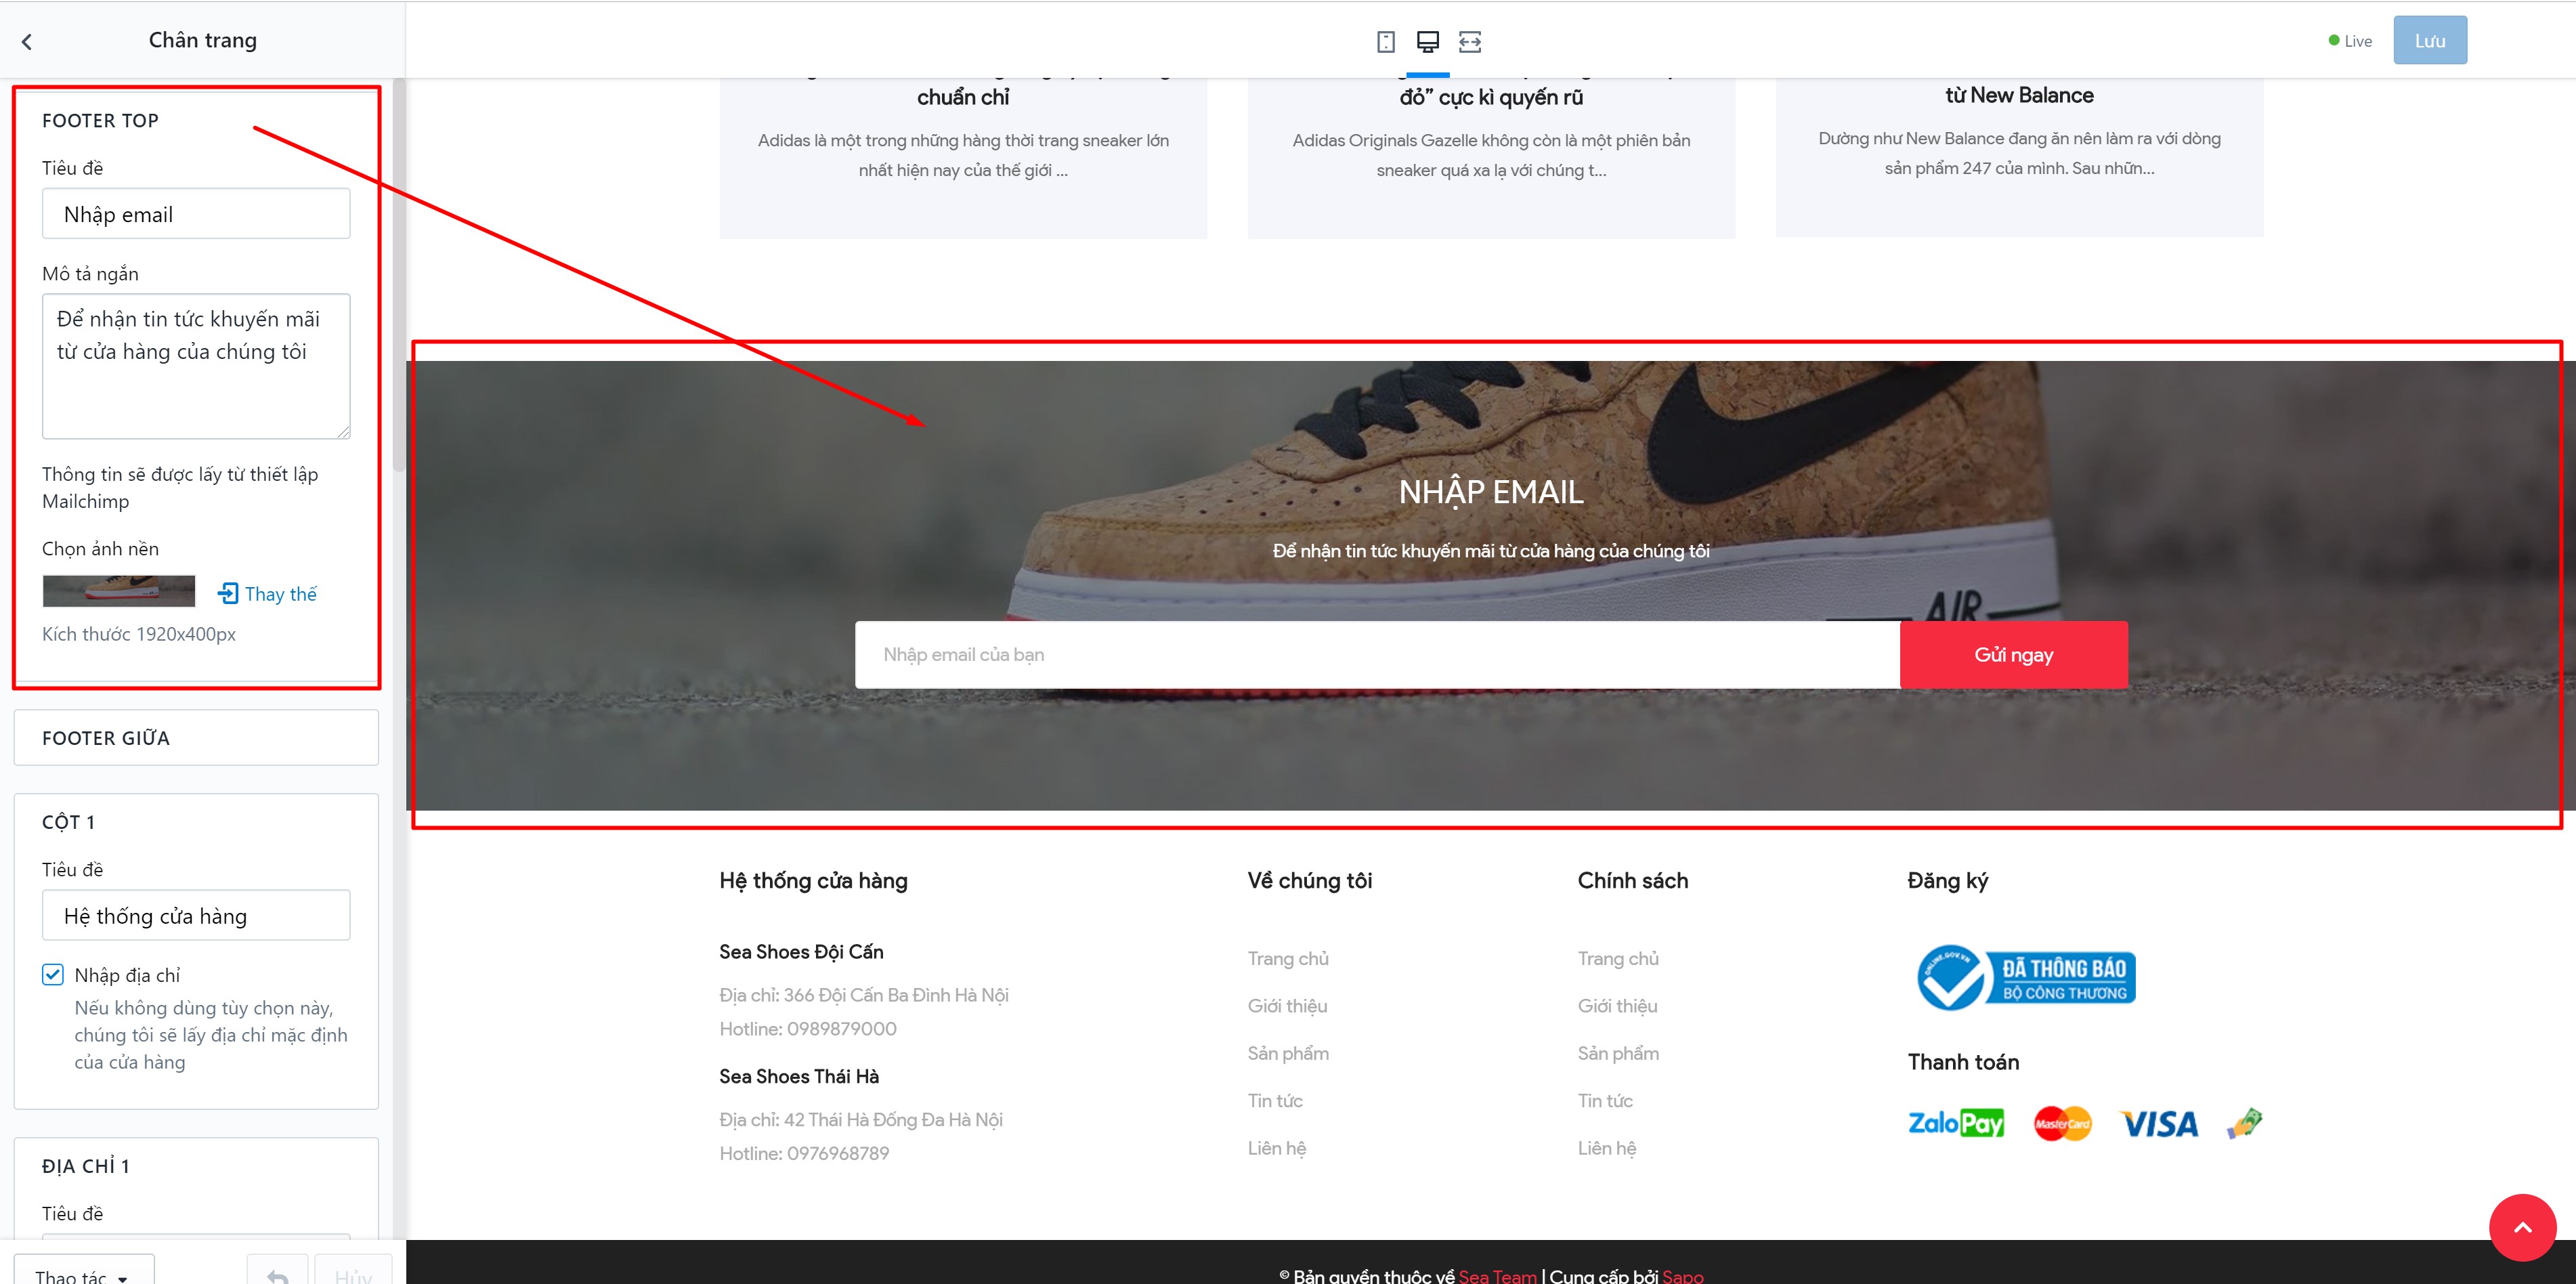Click the Hotline: 0989879000 text

[808, 1029]
